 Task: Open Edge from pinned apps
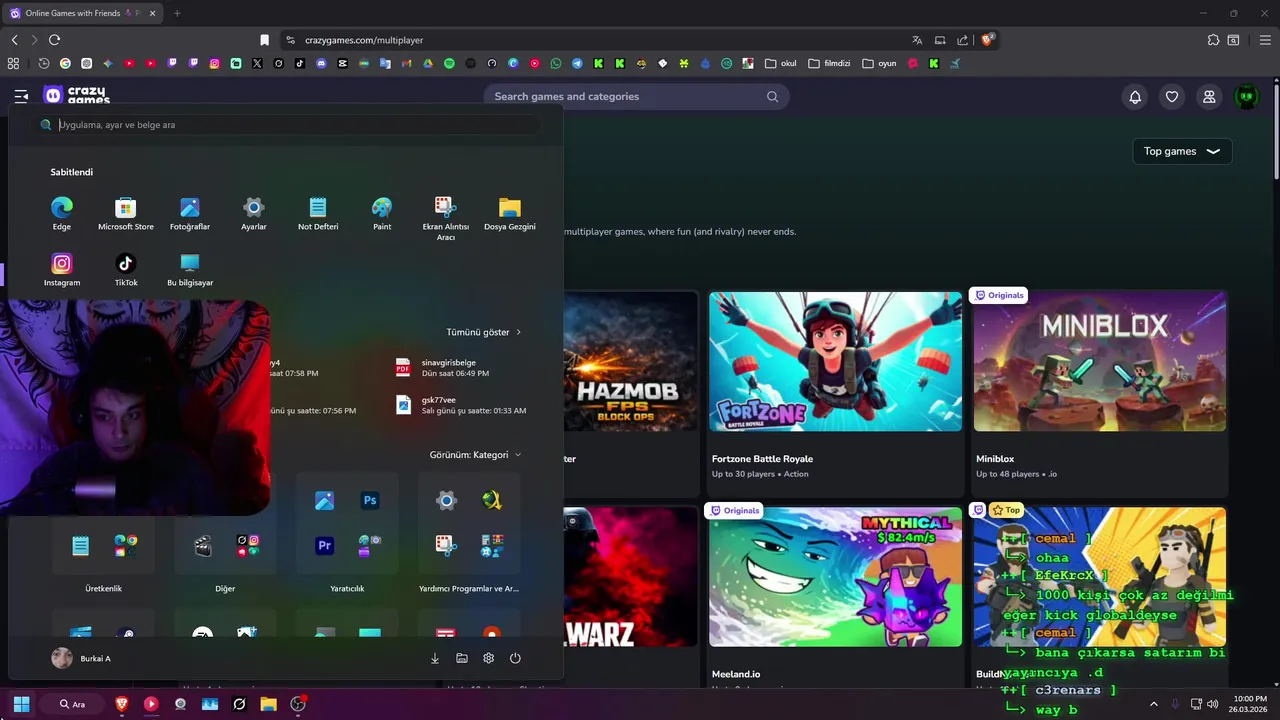tap(62, 213)
